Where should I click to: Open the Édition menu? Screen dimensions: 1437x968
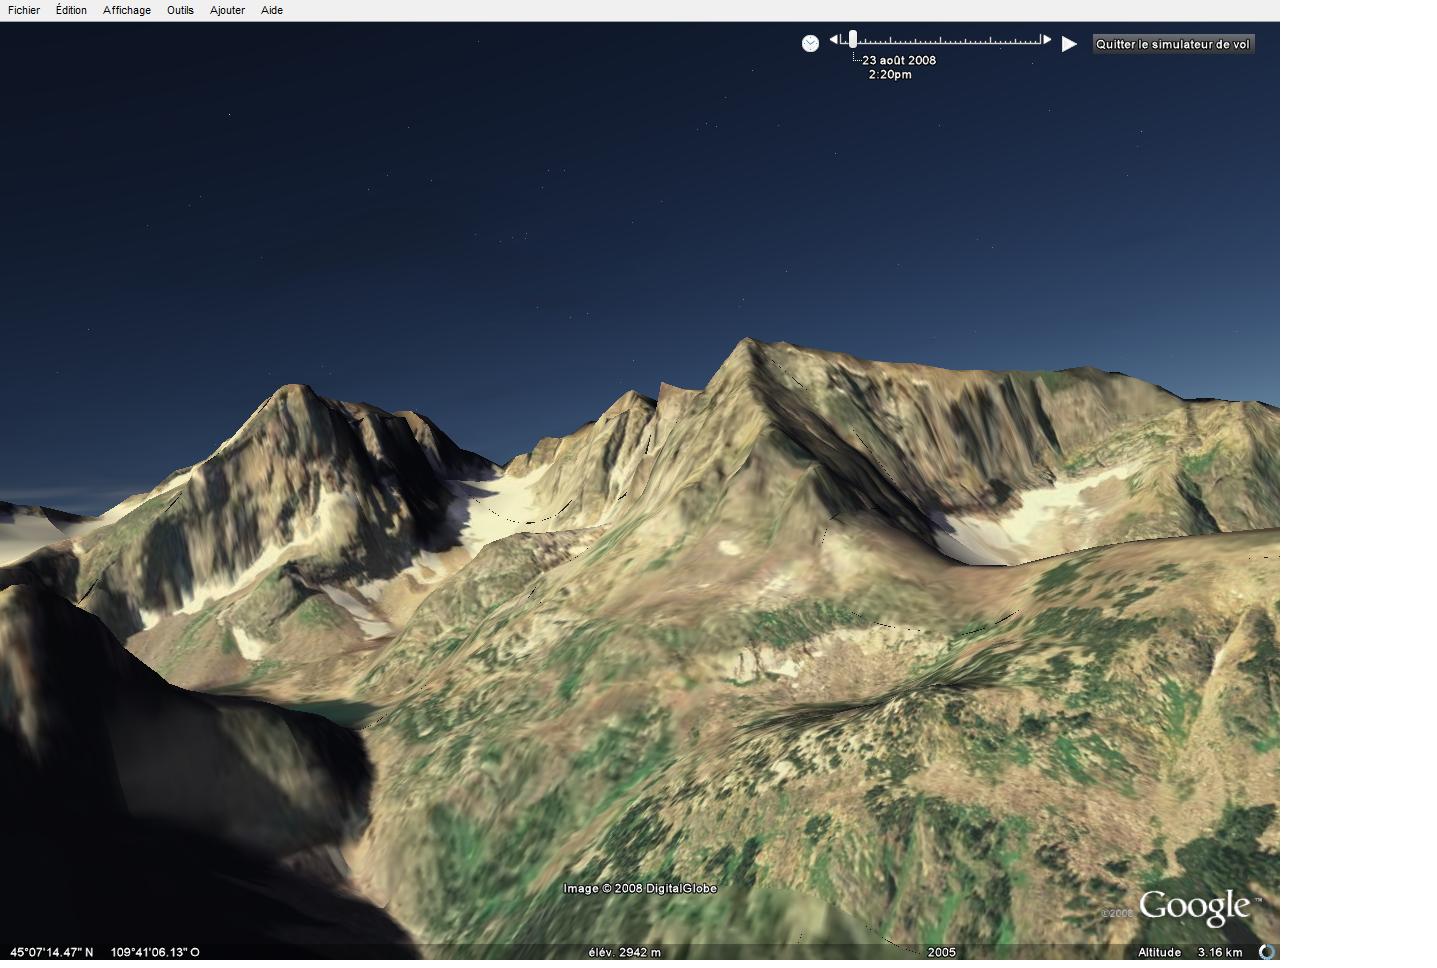[x=71, y=10]
